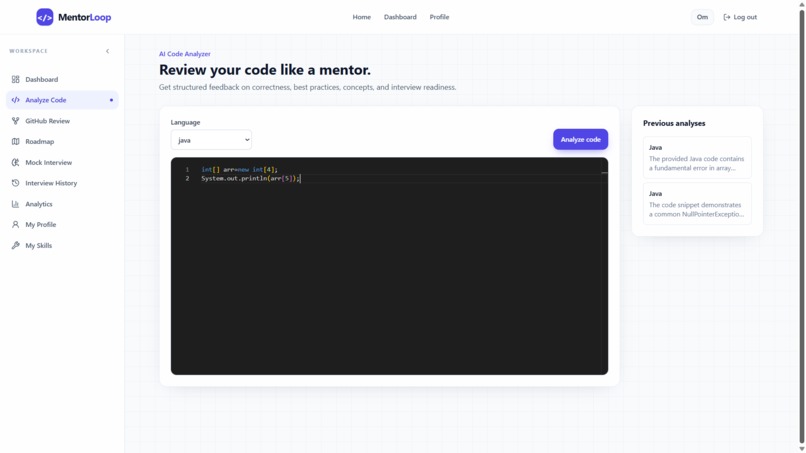Click the log out arrow icon

727,17
